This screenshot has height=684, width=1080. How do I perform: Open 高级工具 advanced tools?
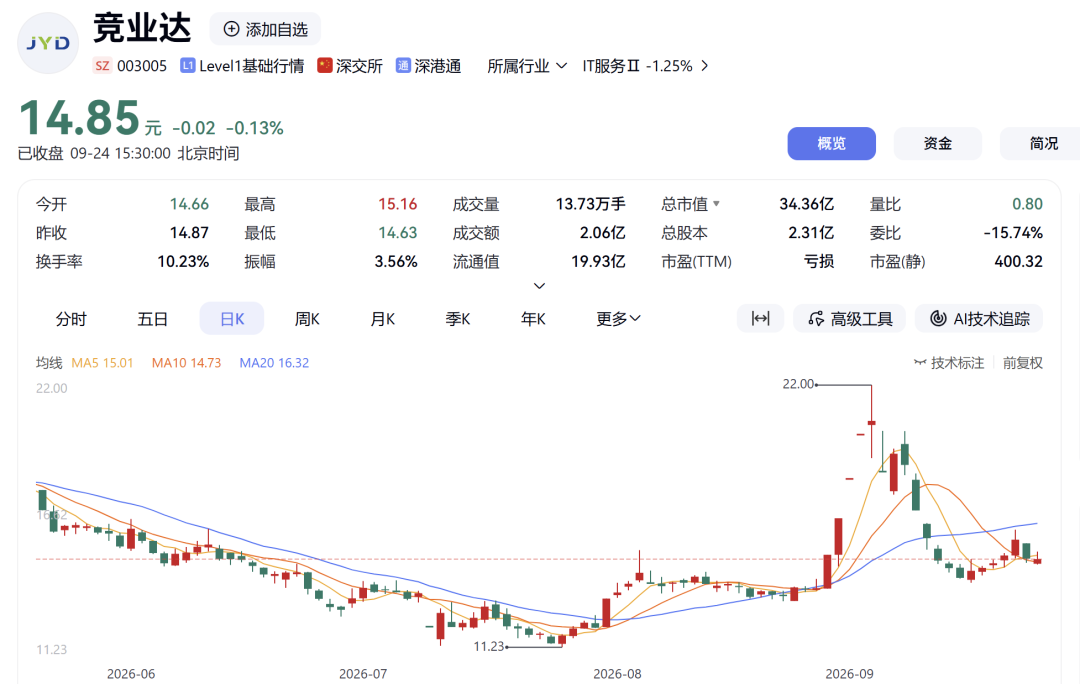850,318
